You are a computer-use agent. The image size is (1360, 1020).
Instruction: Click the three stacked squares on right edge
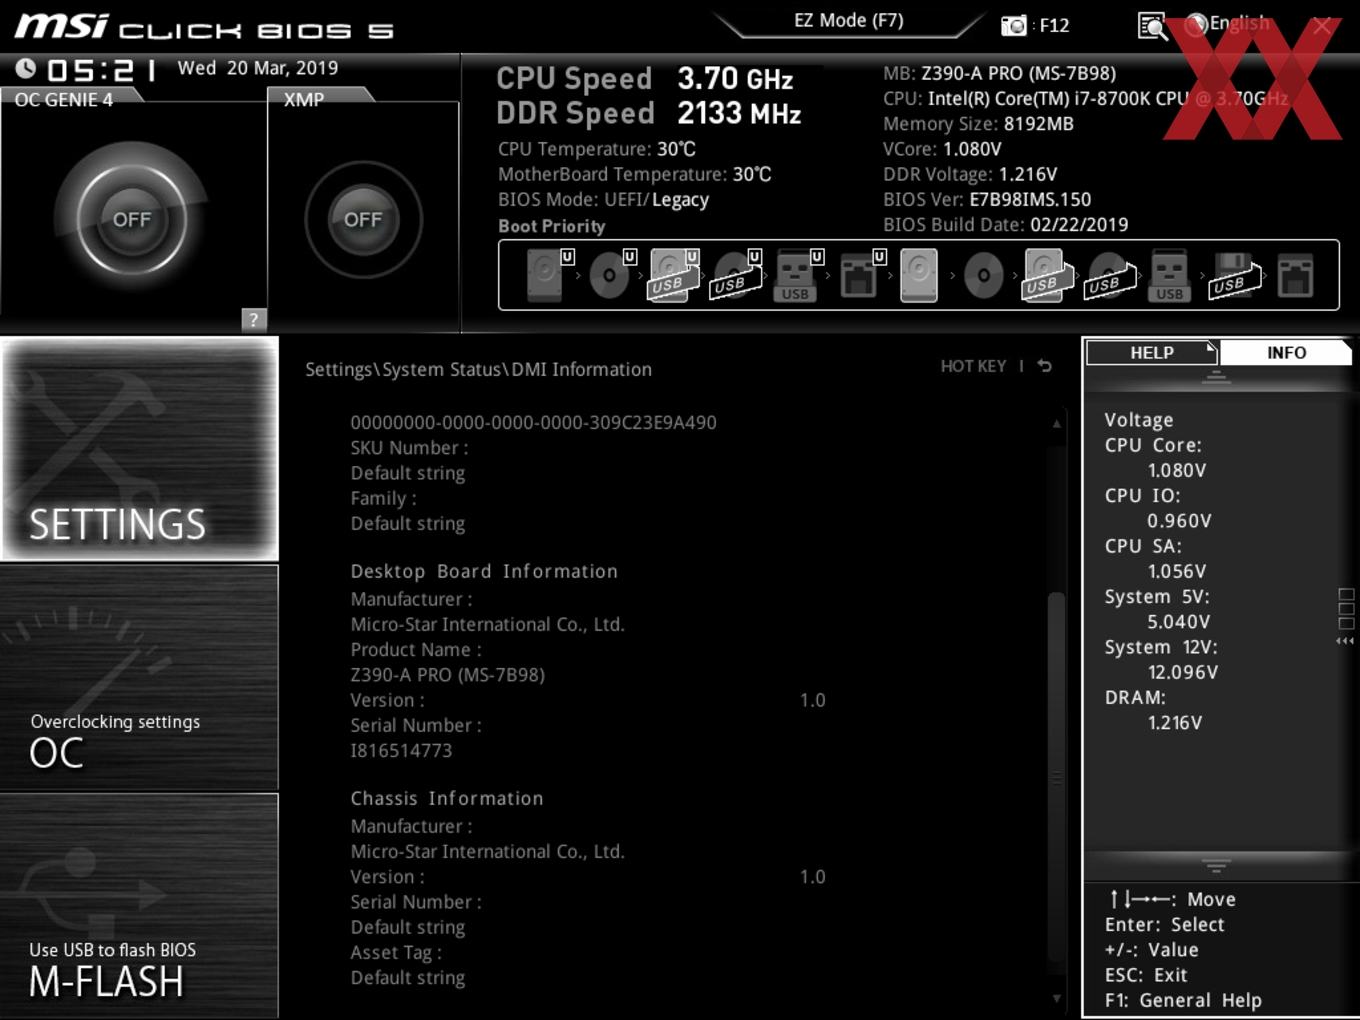click(1346, 609)
